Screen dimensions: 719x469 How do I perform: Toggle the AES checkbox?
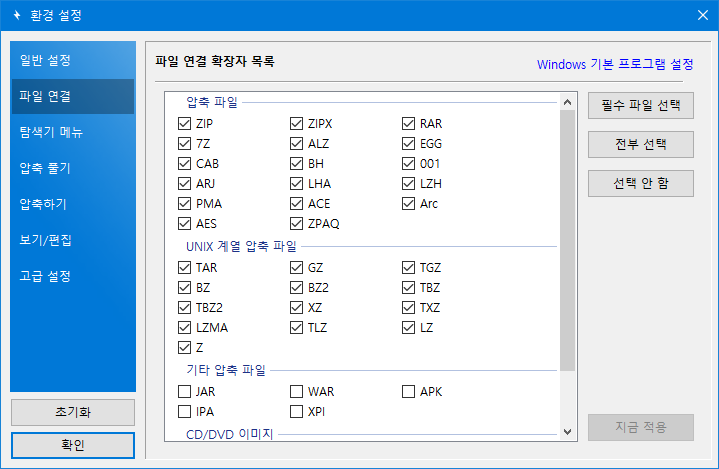[184, 223]
